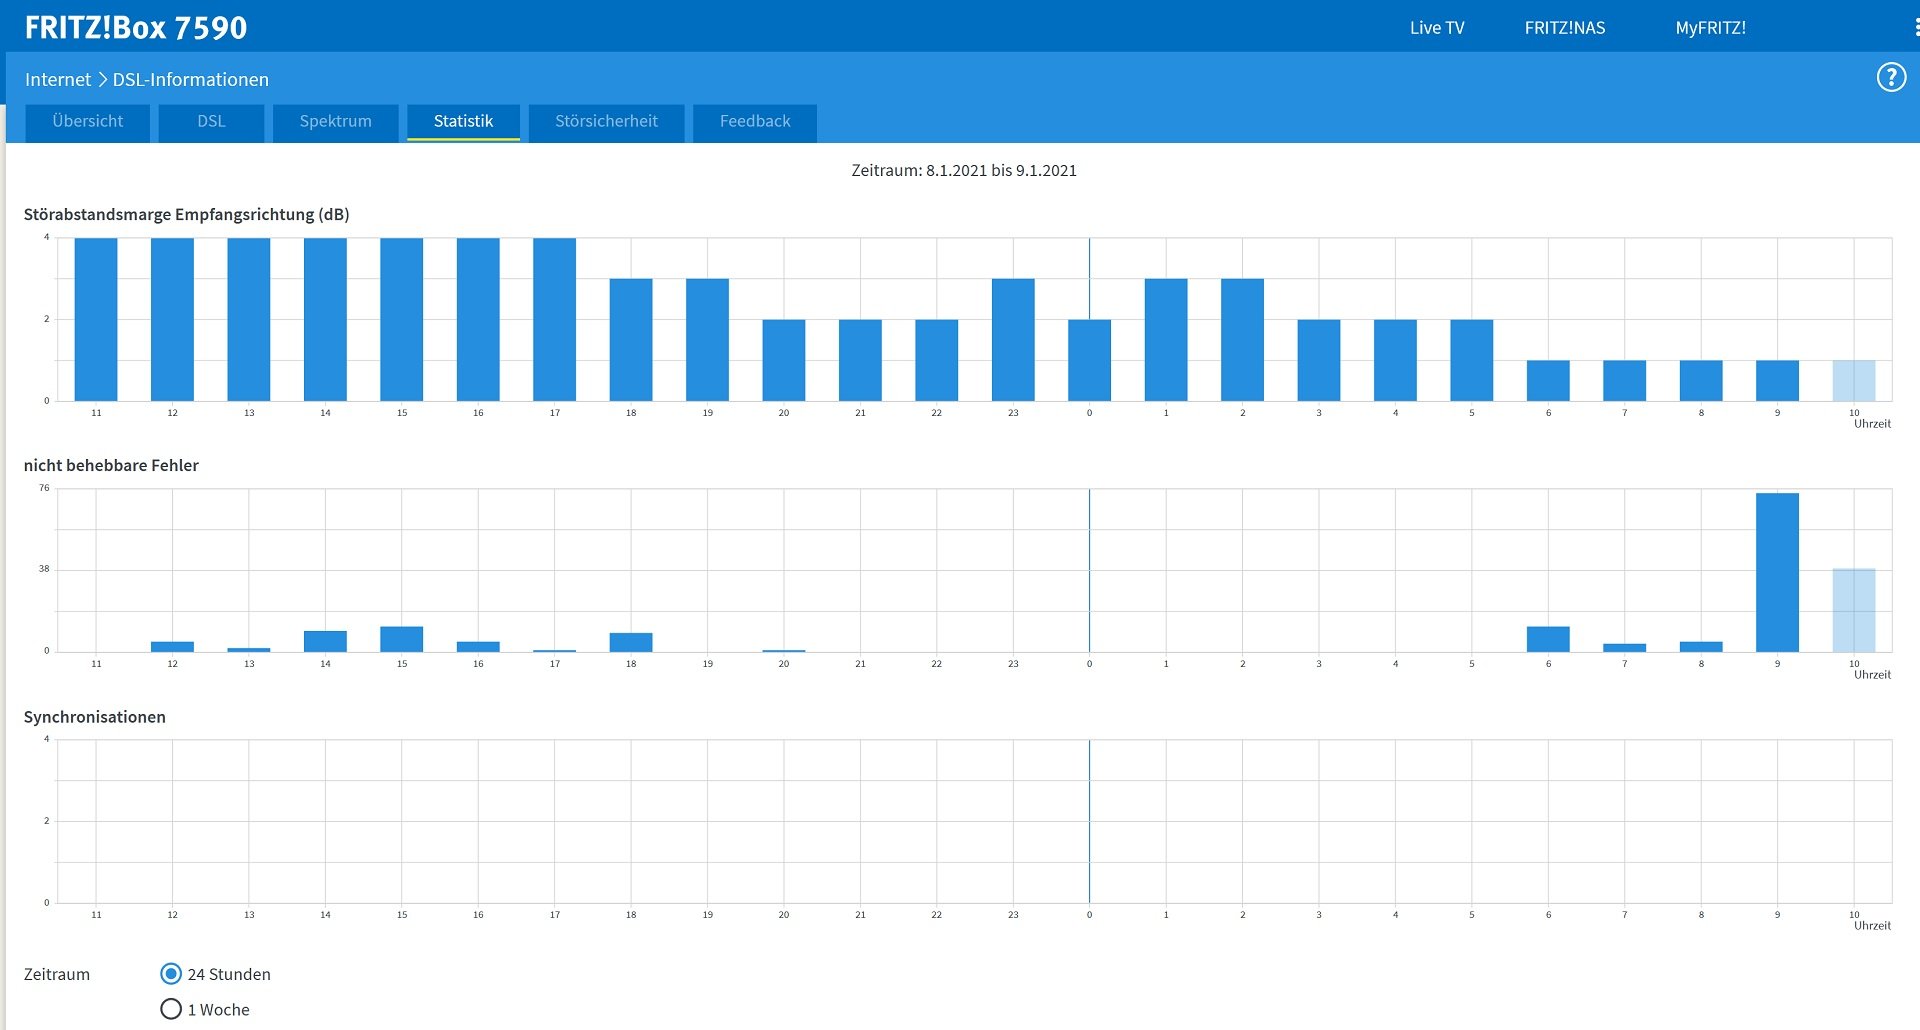1920x1030 pixels.
Task: Switch to the Übersicht tab
Action: (x=88, y=122)
